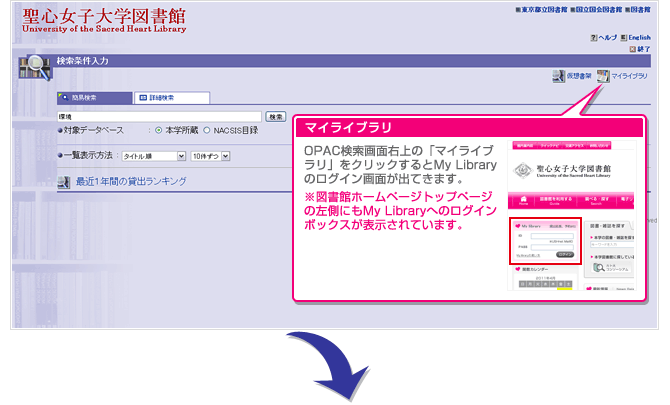Open the タイトル順 sort order dropdown
Screen dimensions: 670x405
pos(154,156)
